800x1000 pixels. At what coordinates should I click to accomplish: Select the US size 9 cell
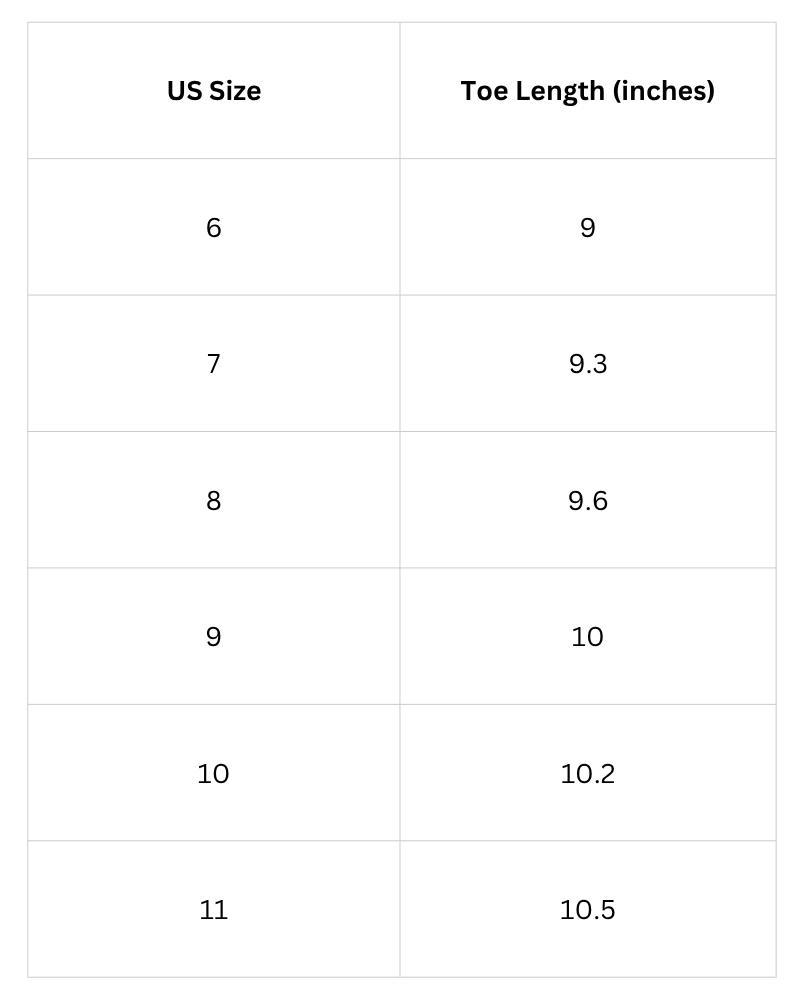[x=214, y=636]
